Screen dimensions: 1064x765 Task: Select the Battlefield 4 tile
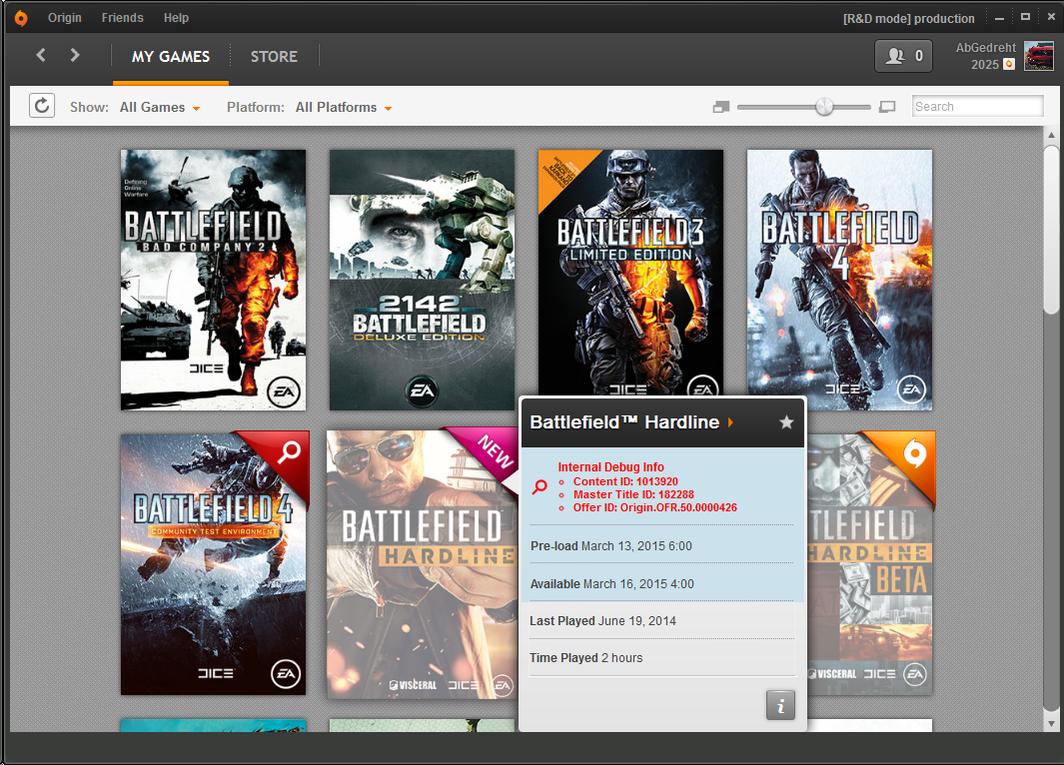839,280
